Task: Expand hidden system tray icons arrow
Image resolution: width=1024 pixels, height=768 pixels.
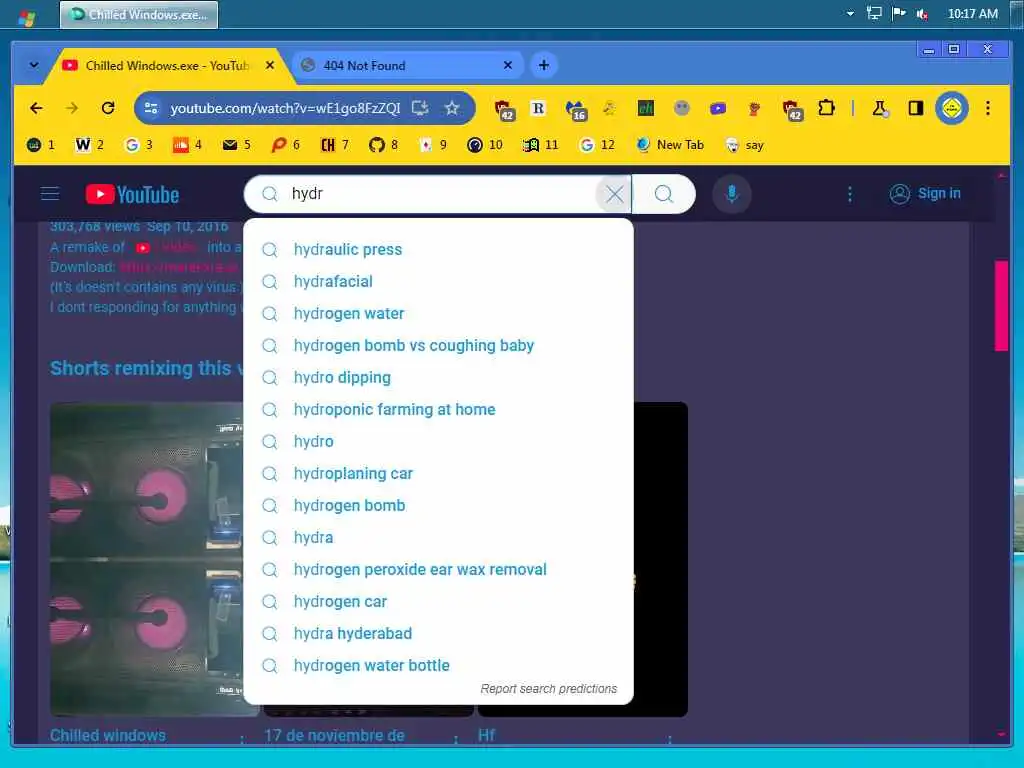Action: [x=850, y=14]
